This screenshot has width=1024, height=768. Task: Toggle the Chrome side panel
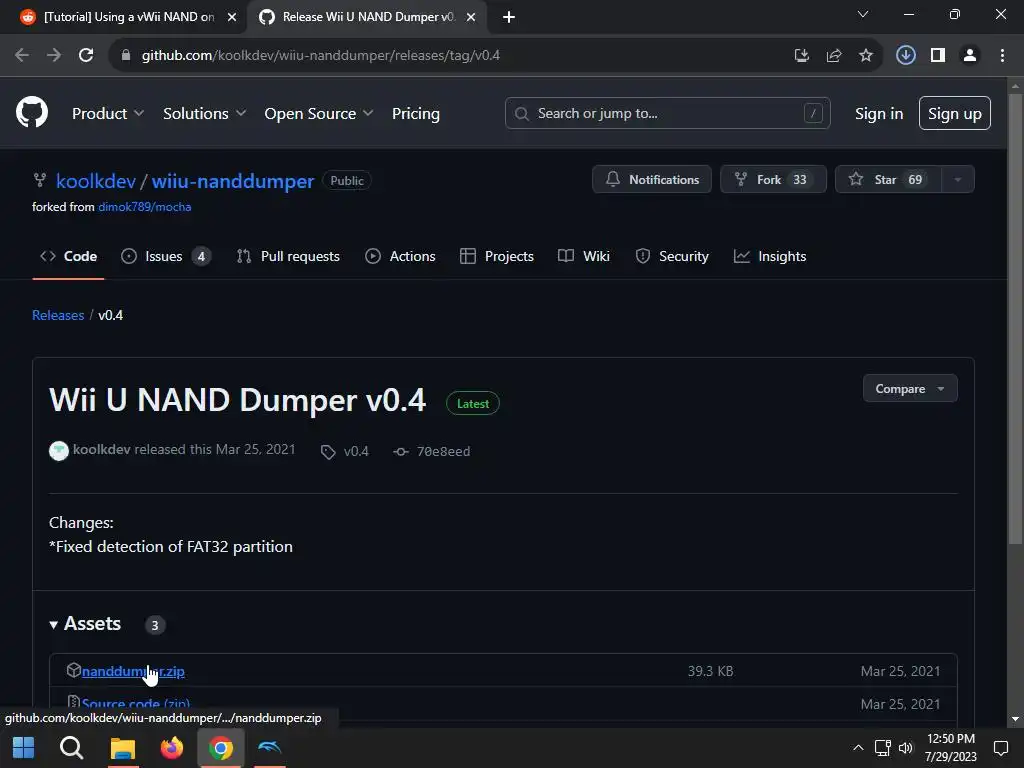coord(938,56)
